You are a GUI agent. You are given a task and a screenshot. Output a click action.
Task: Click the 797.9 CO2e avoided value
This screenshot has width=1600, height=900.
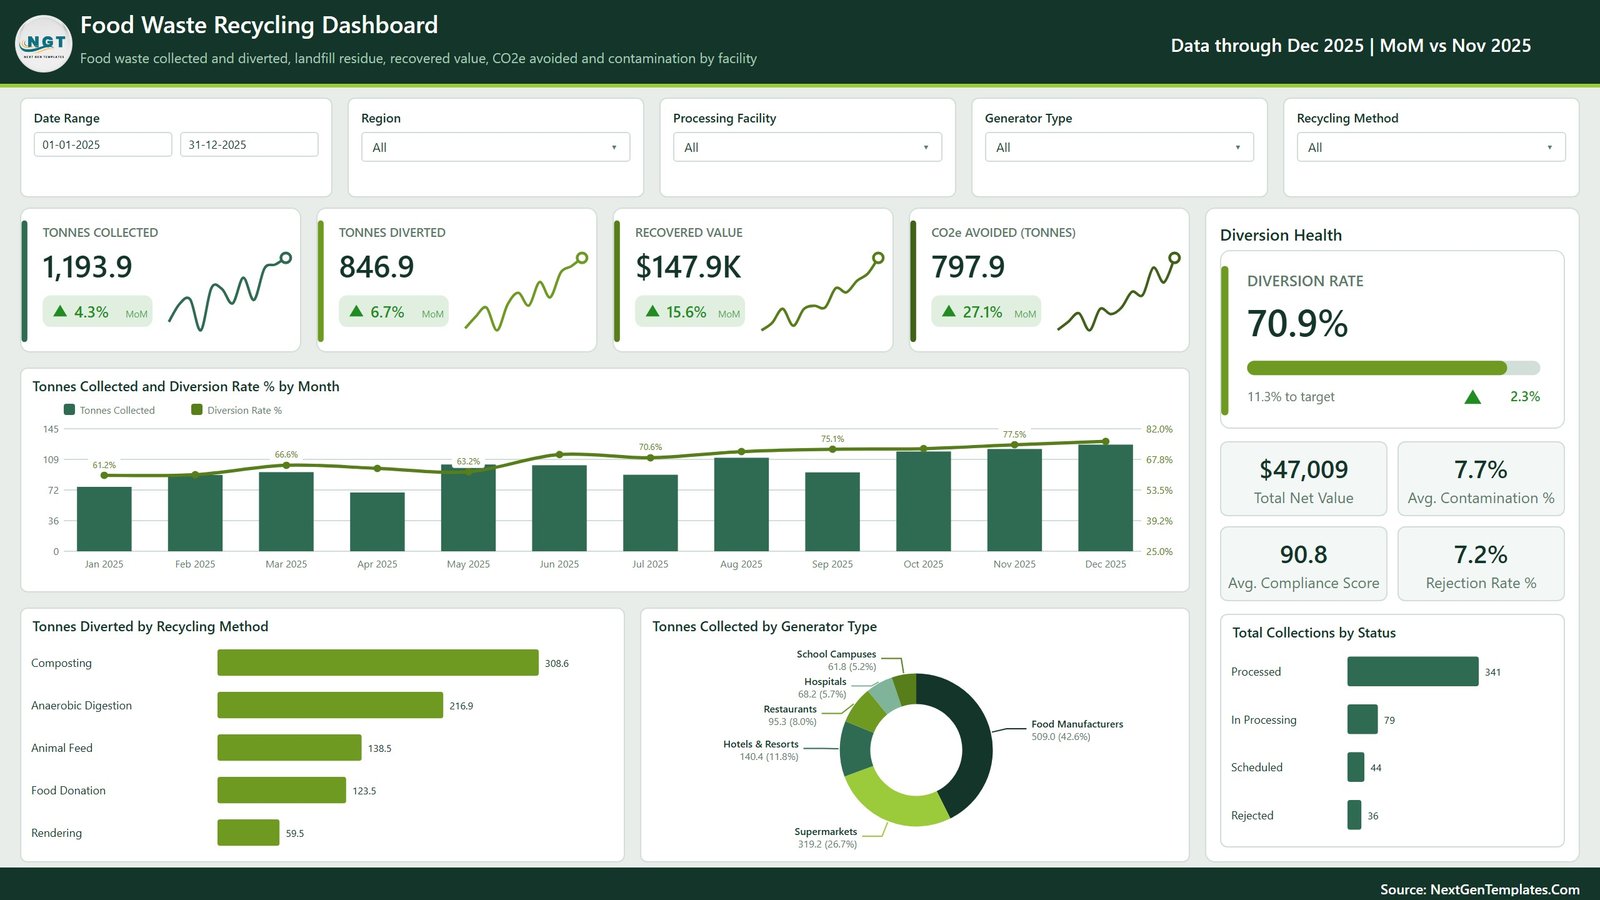point(968,267)
